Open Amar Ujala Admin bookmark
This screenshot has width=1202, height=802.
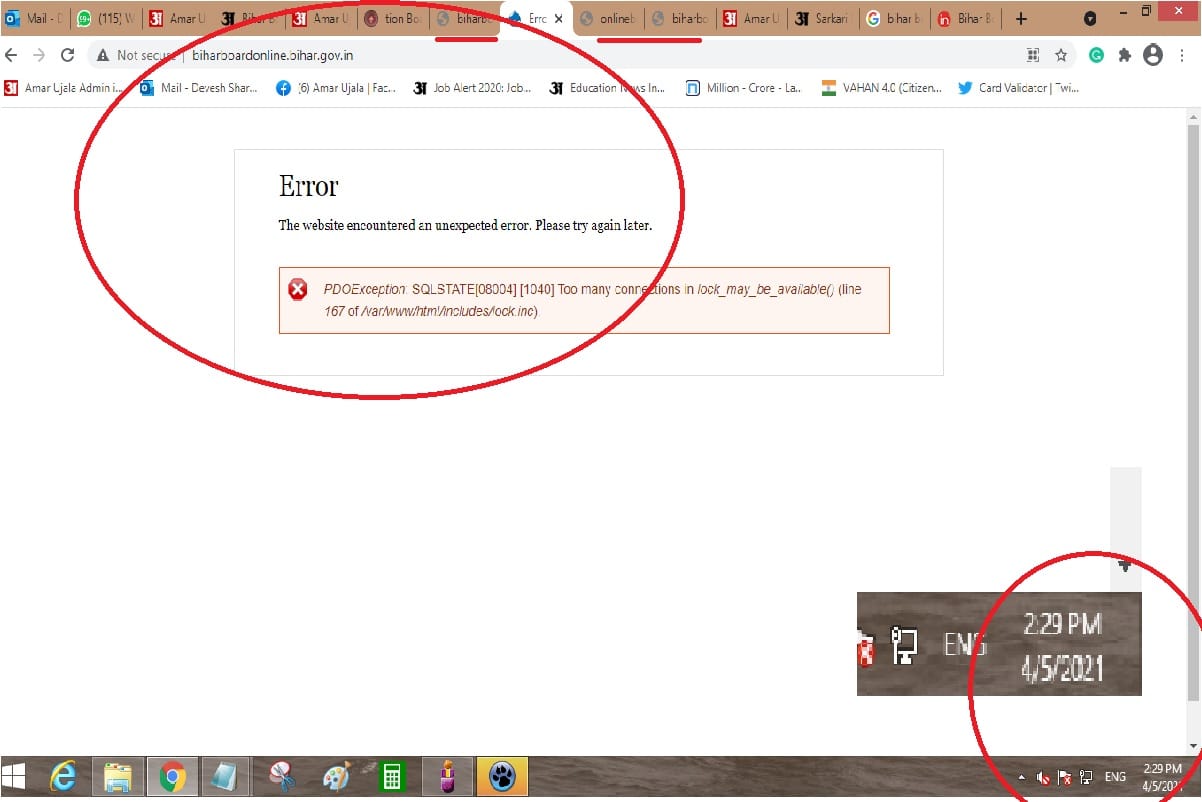(x=64, y=88)
